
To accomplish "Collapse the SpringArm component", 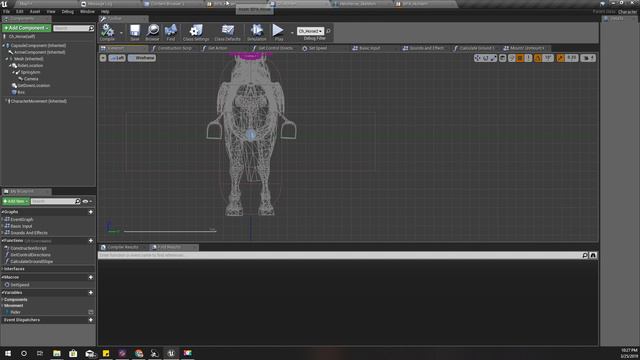I will pyautogui.click(x=13, y=72).
